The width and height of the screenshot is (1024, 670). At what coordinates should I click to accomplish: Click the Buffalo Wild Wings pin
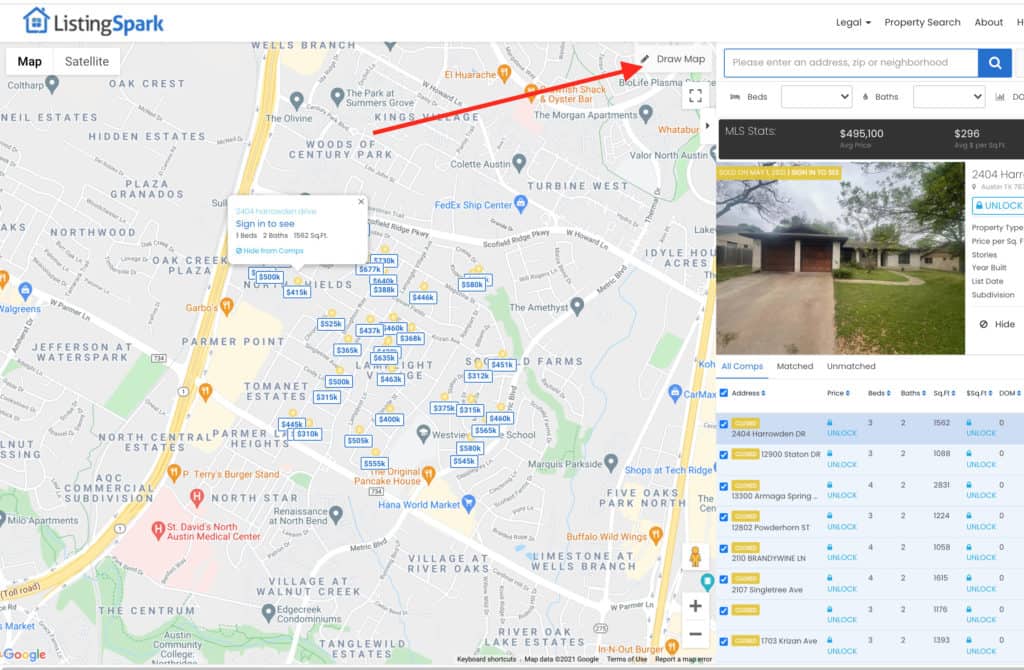tap(656, 536)
